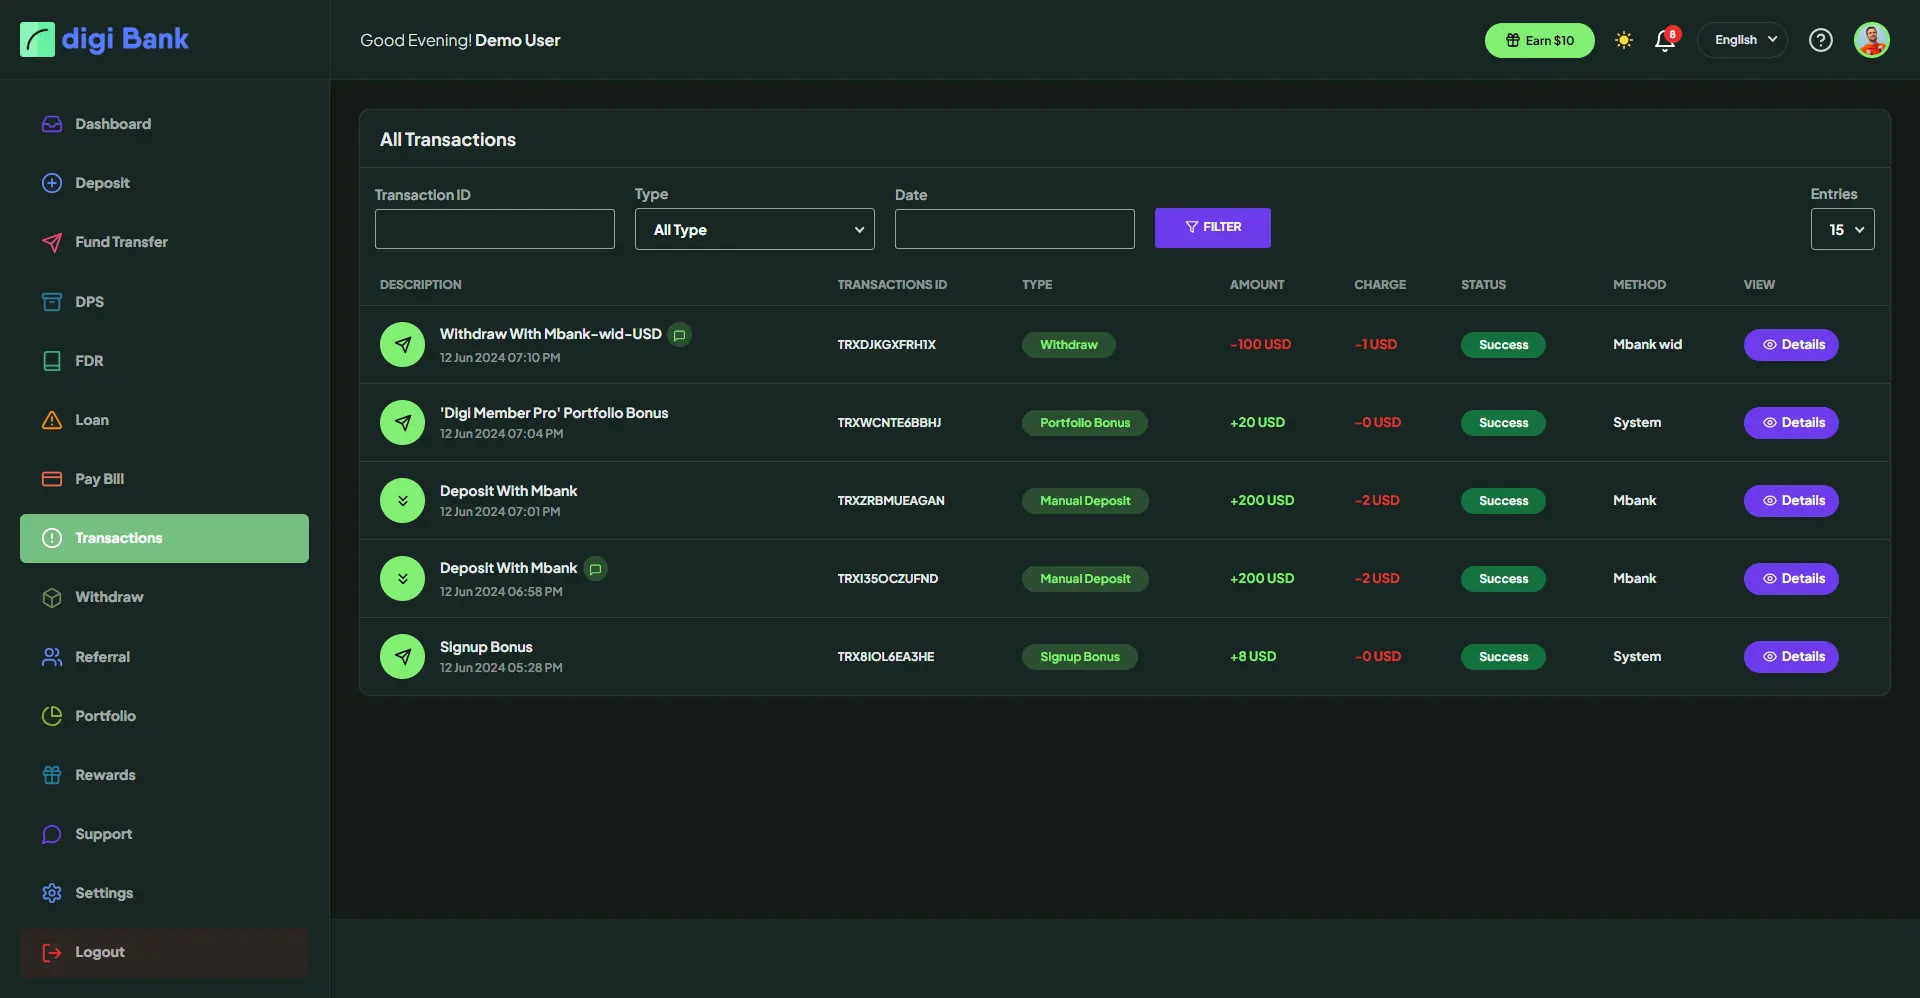Click the Settings gear icon
1920x998 pixels.
(52, 893)
